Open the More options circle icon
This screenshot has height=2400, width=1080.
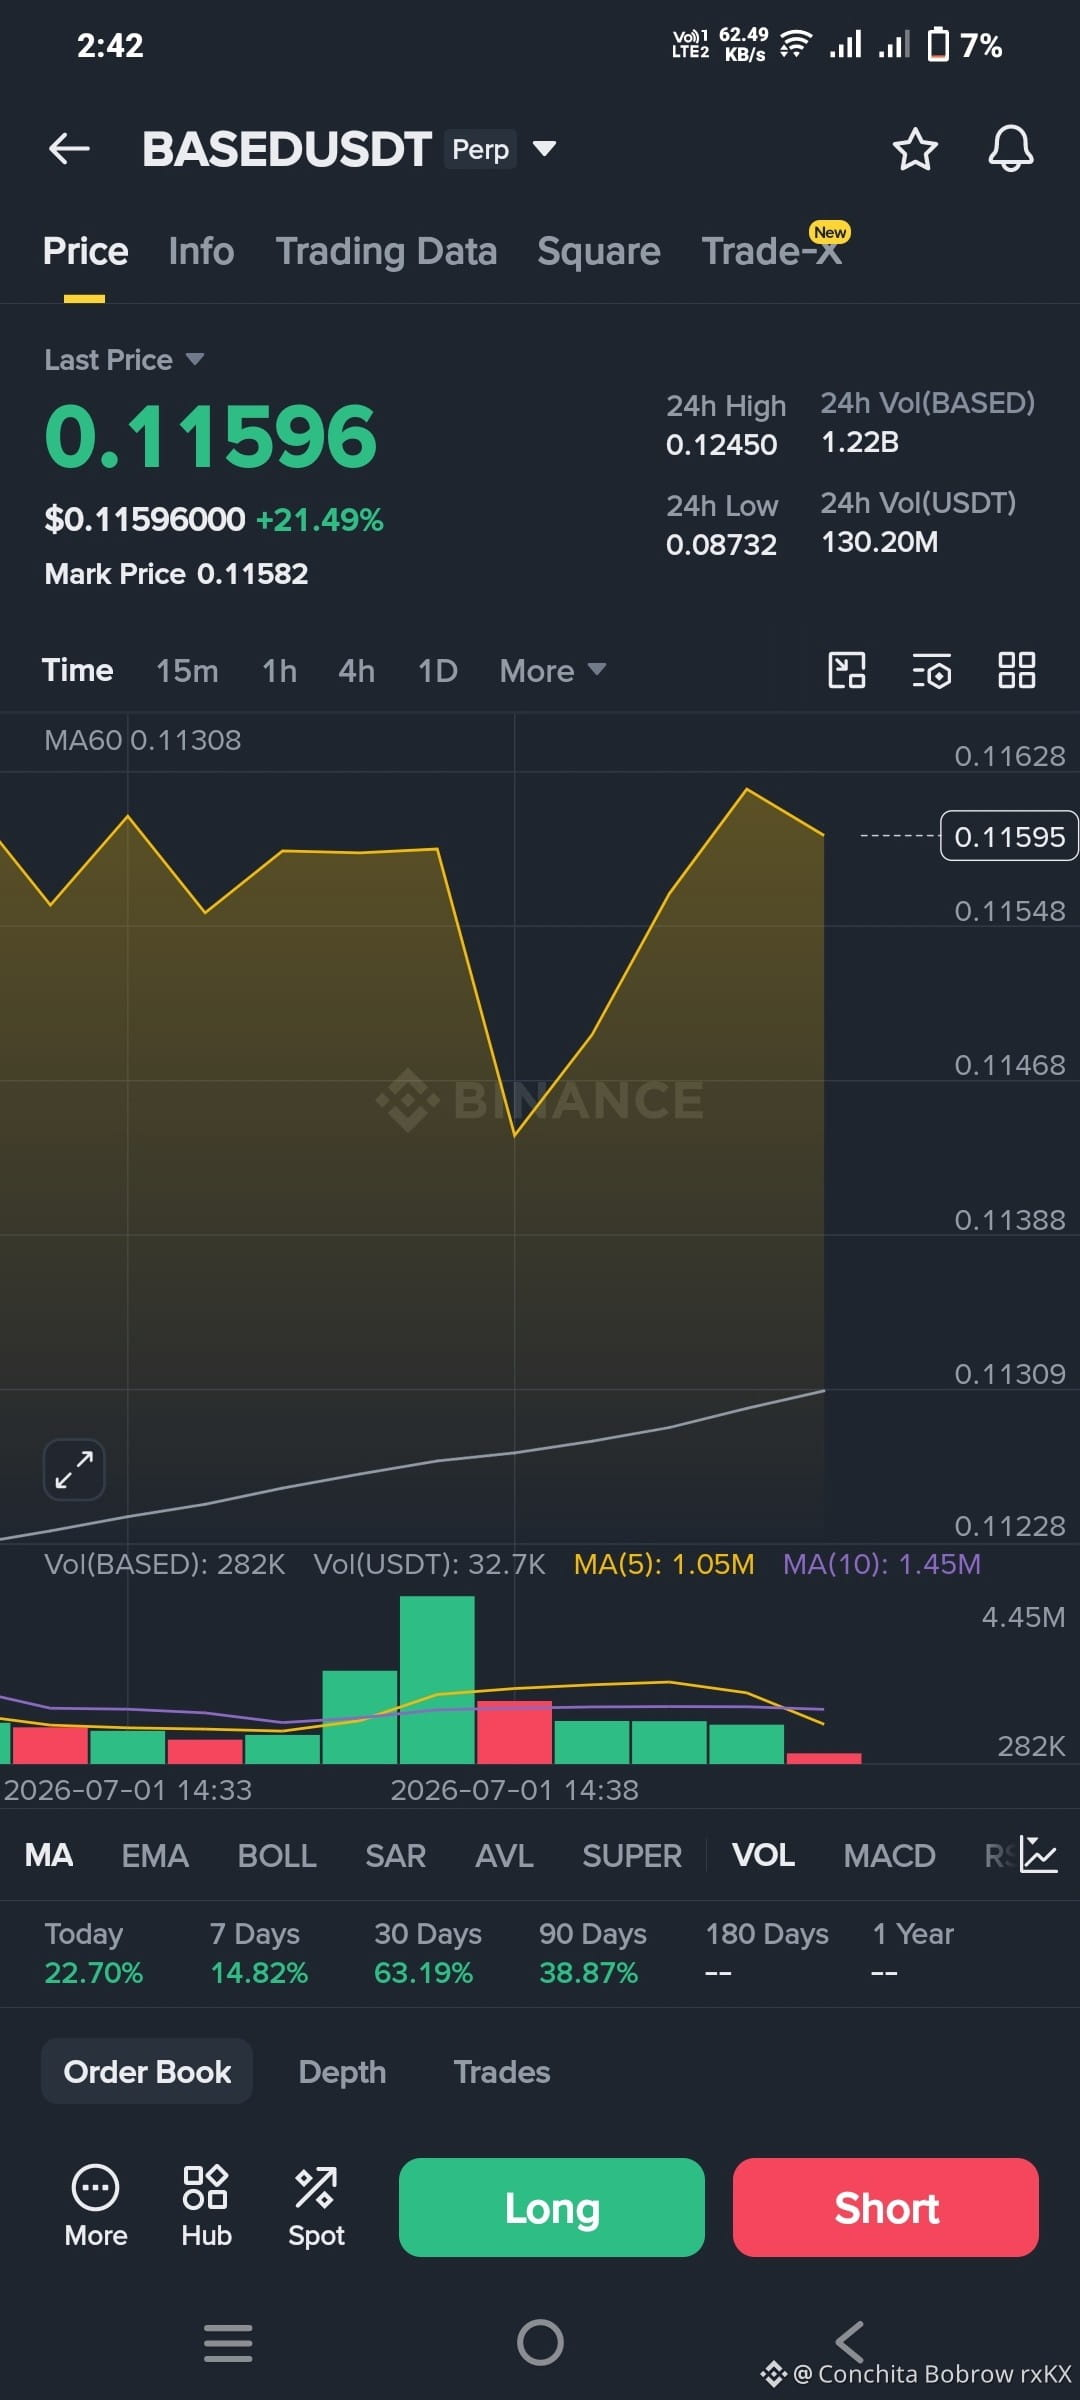pyautogui.click(x=96, y=2189)
